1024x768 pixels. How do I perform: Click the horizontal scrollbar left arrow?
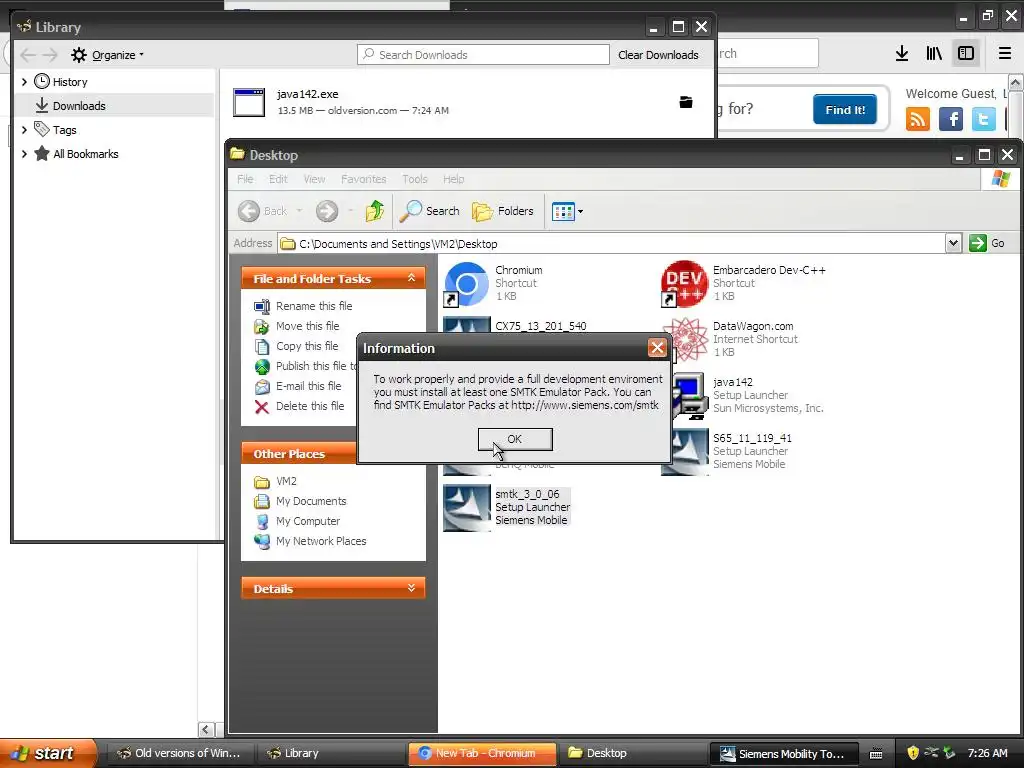tap(206, 729)
